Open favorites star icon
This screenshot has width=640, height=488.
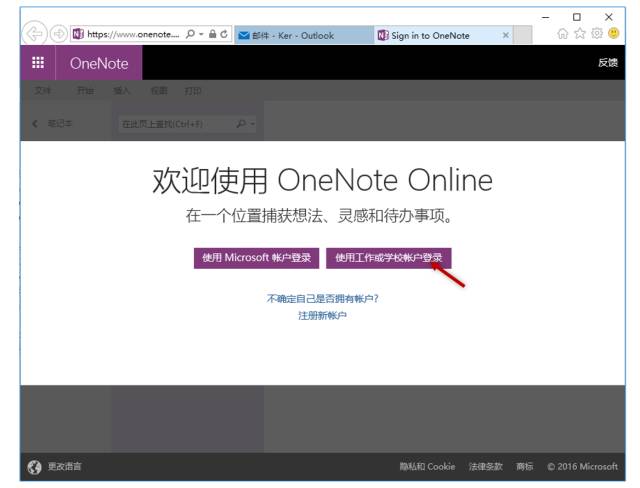coord(580,33)
